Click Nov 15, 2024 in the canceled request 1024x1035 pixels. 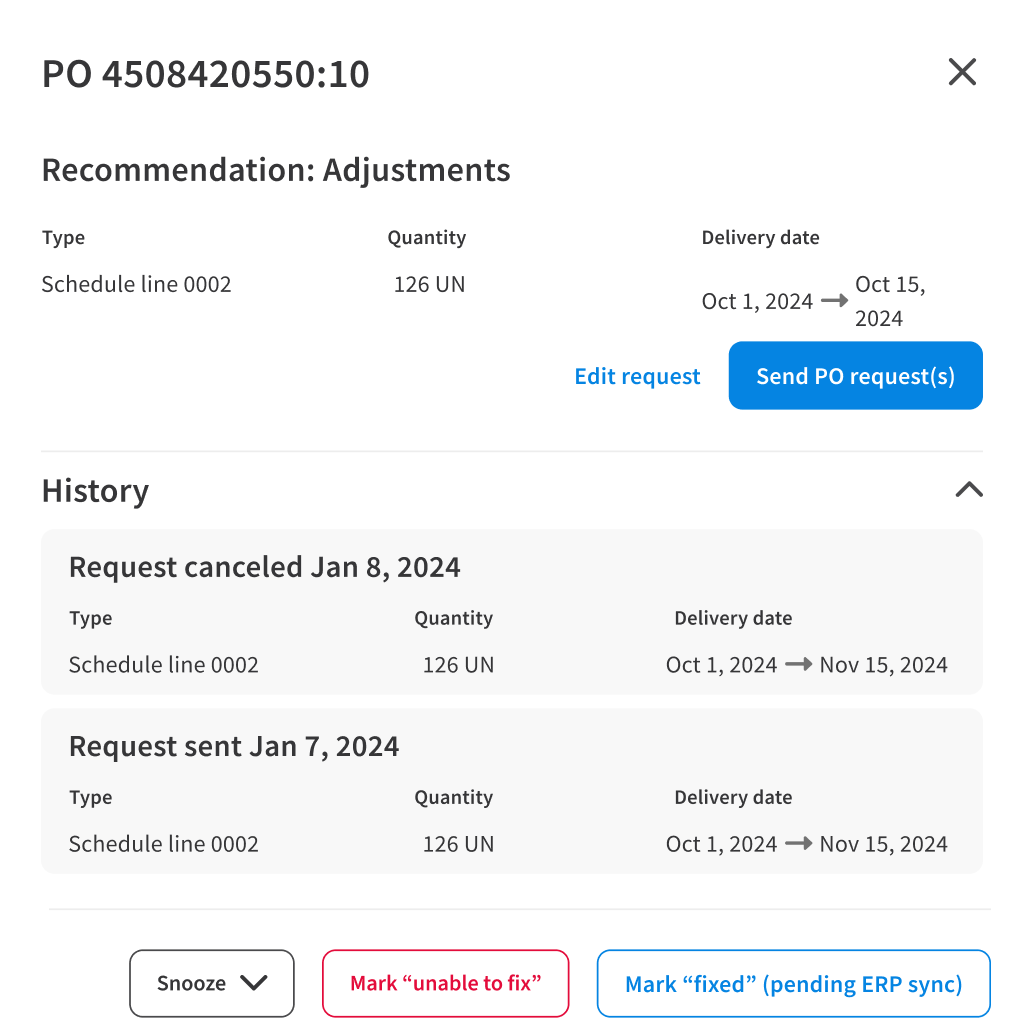pyautogui.click(x=883, y=664)
